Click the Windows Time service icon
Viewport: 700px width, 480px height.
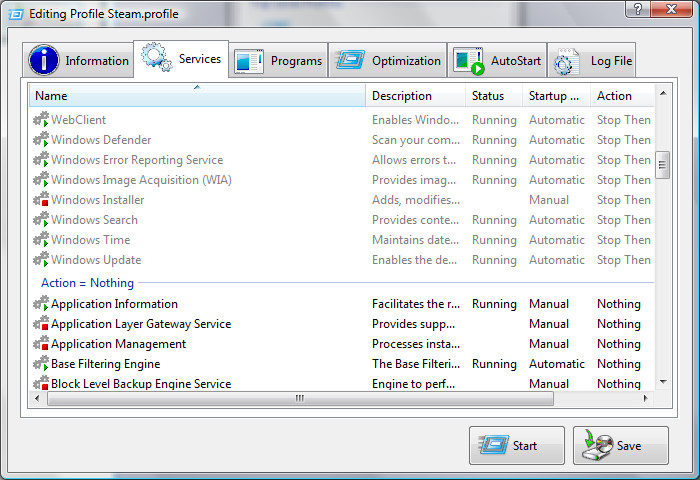[x=41, y=239]
